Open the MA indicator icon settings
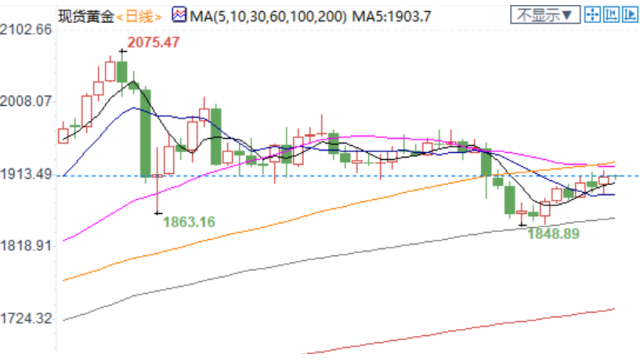The width and height of the screenshot is (640, 360). (179, 15)
